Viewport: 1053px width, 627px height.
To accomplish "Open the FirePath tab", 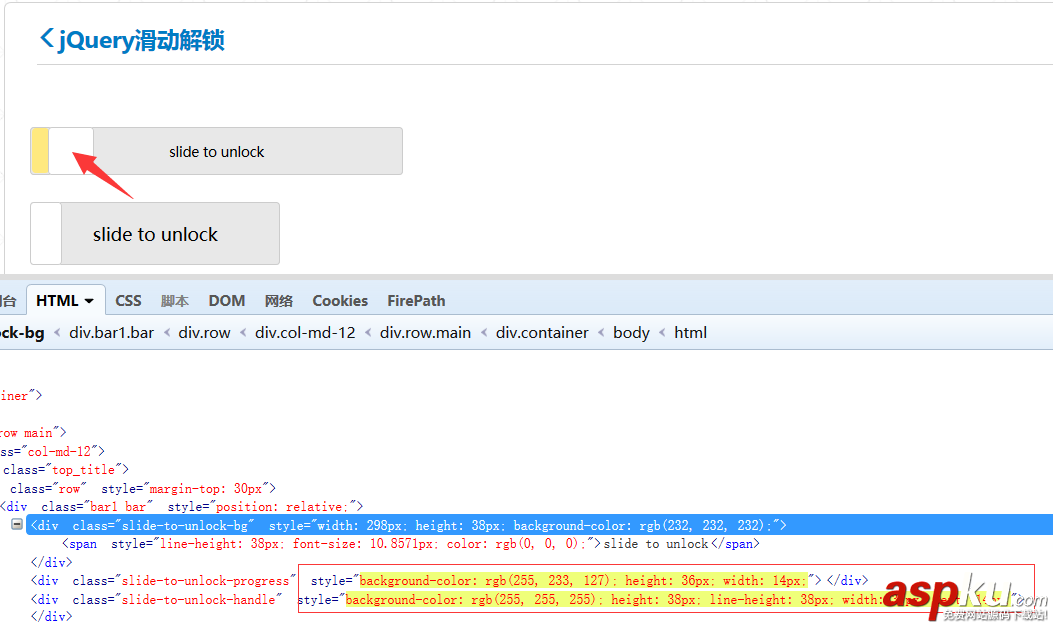I will click(416, 301).
